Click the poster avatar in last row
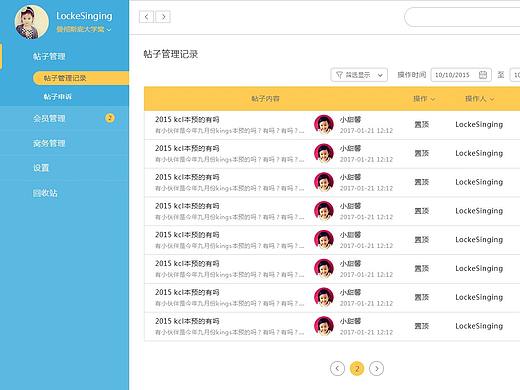Viewport: 520px width, 390px height. click(324, 326)
